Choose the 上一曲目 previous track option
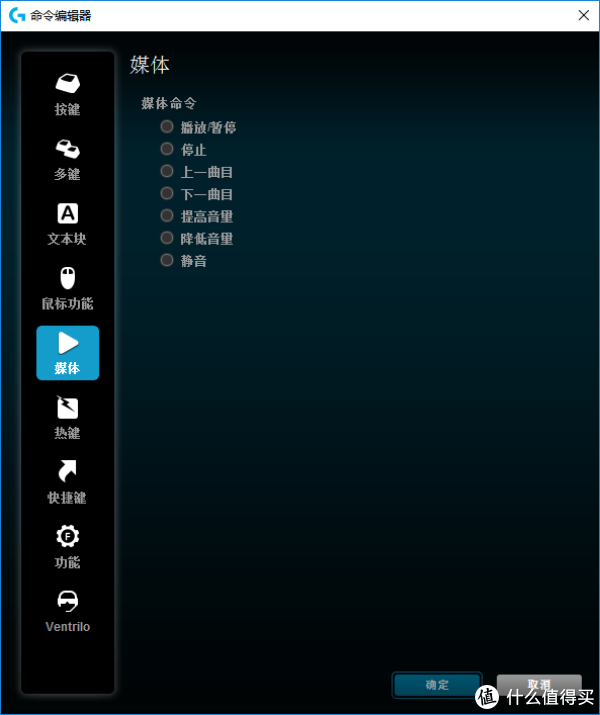 pos(197,171)
